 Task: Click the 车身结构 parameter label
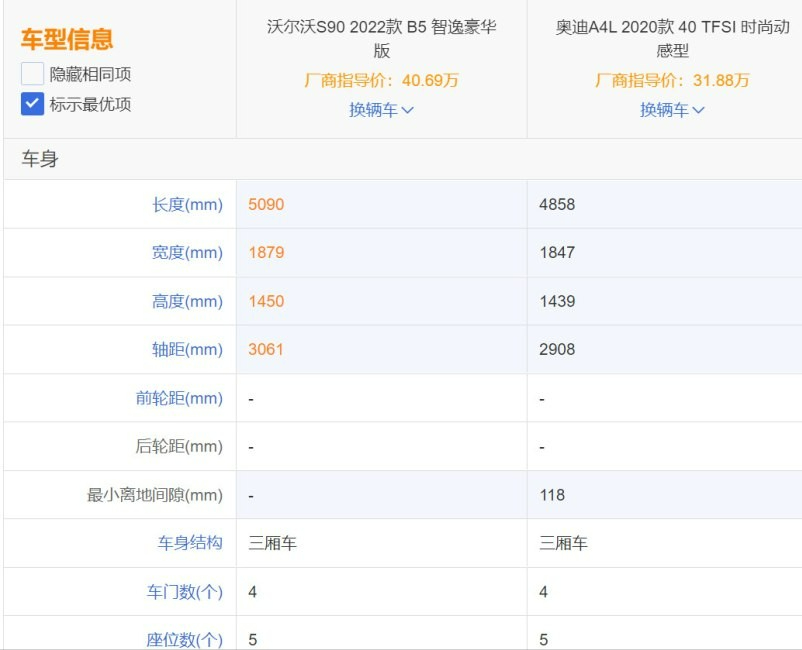click(x=190, y=543)
